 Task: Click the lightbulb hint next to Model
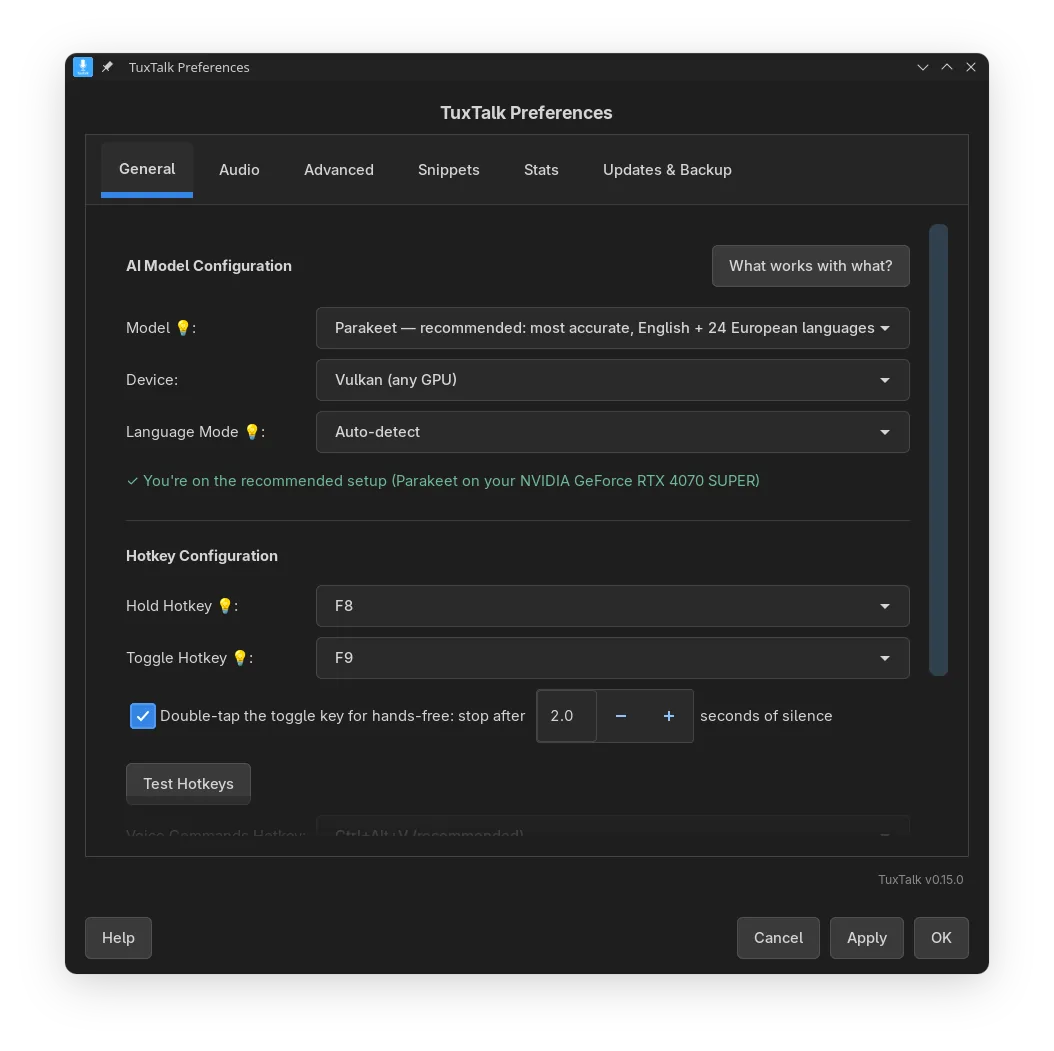(183, 328)
